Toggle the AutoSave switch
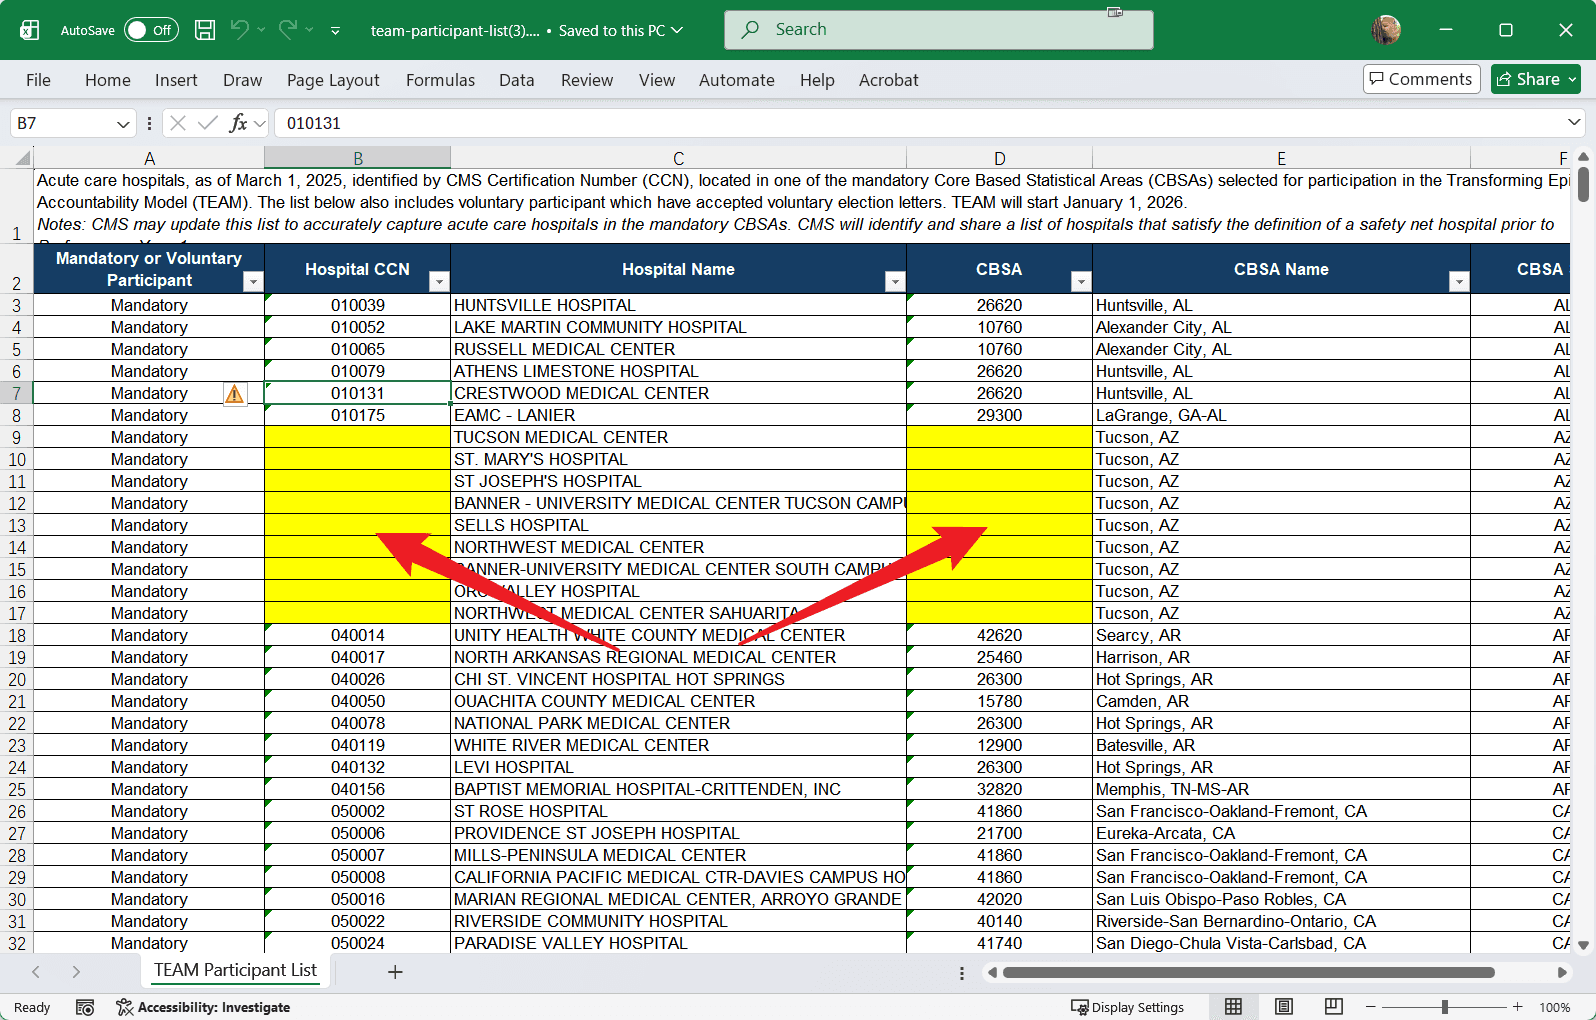Viewport: 1596px width, 1020px height. [151, 30]
